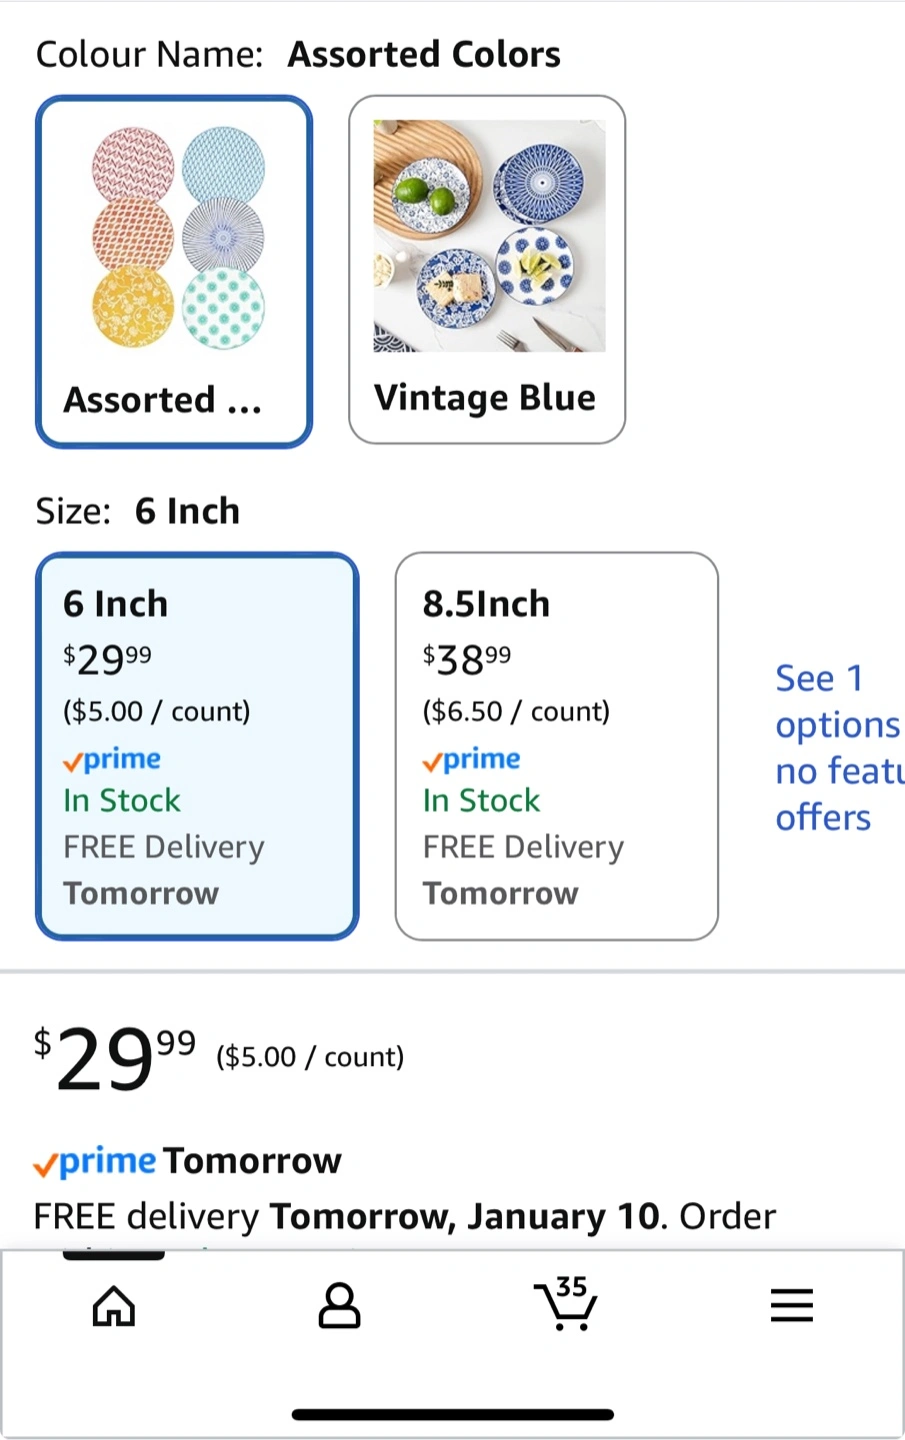
Task: Select the Assorted Colors swatch
Action: (174, 271)
